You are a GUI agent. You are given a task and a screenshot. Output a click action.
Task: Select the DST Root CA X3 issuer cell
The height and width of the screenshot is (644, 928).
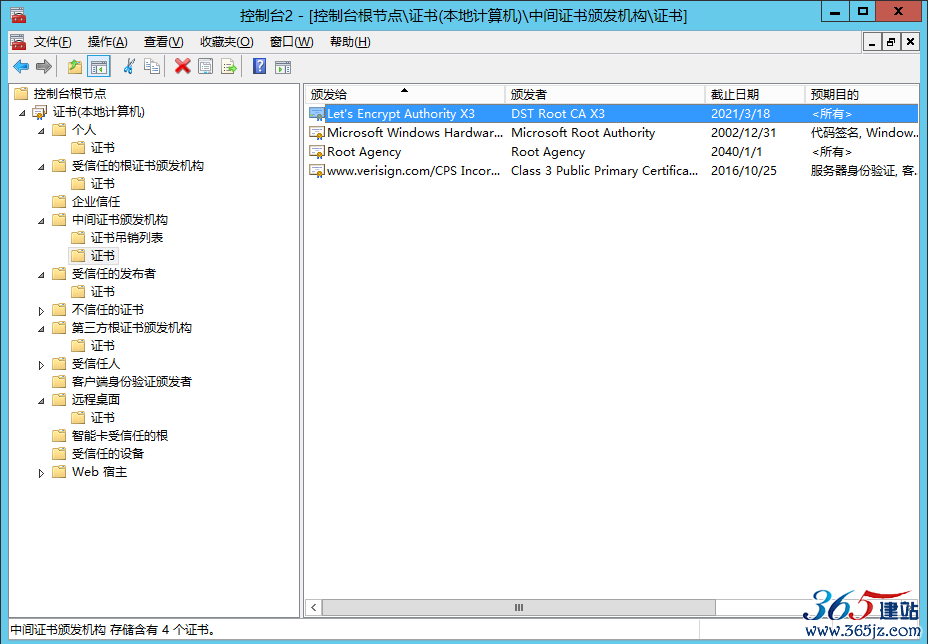(x=558, y=114)
